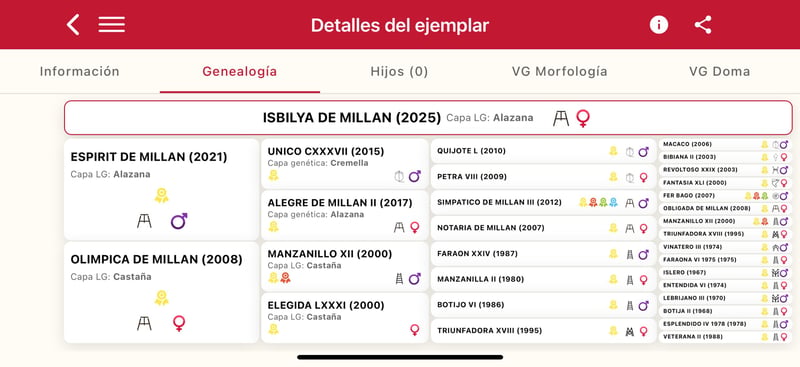Click the female symbol on ELEGIDA LXXXI card
Image resolution: width=800 pixels, height=367 pixels.
pyautogui.click(x=415, y=330)
